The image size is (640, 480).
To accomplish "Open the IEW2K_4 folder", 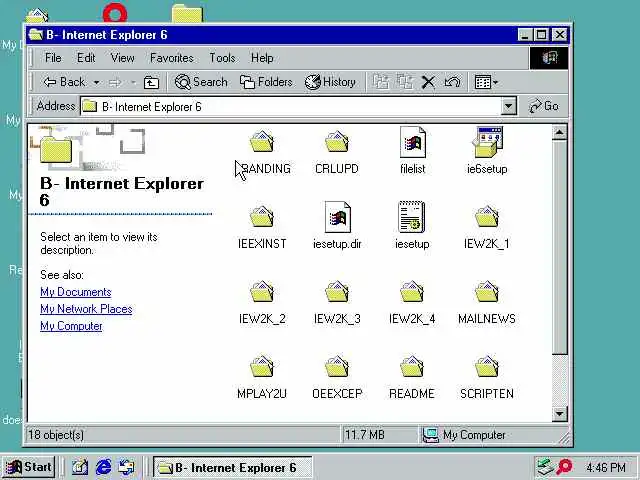I will [412, 292].
